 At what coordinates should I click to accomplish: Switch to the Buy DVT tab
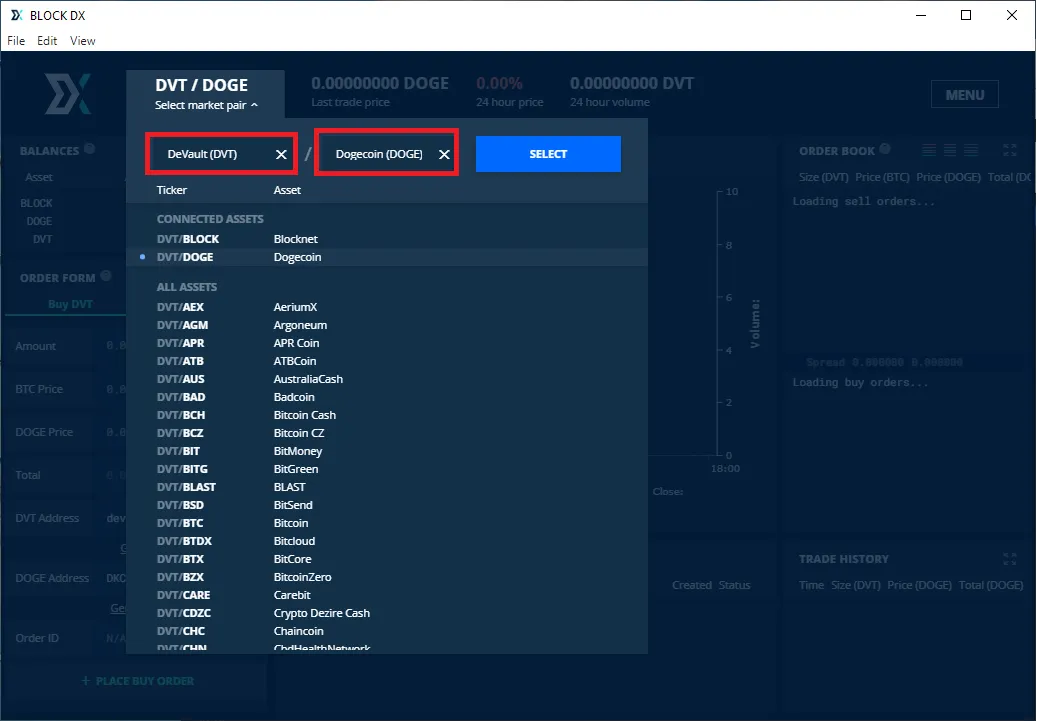tap(70, 304)
